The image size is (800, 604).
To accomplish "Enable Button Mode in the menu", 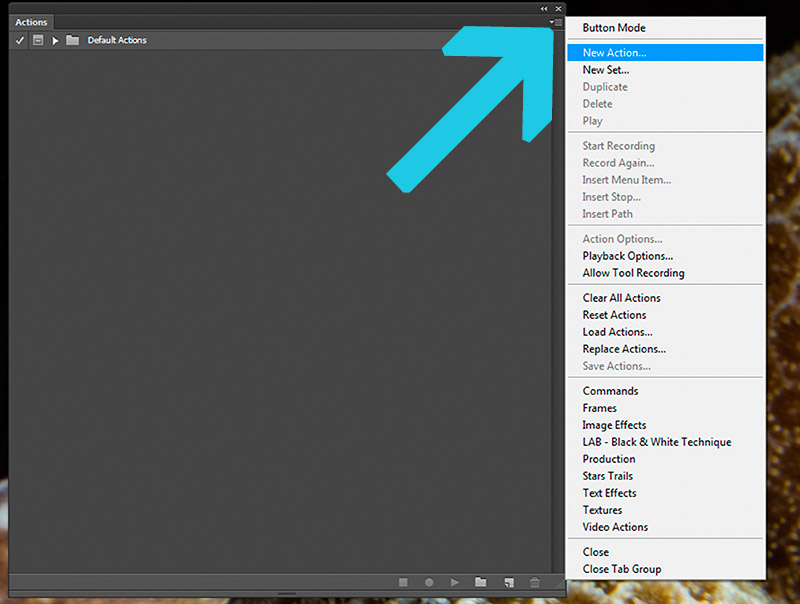I will [614, 28].
